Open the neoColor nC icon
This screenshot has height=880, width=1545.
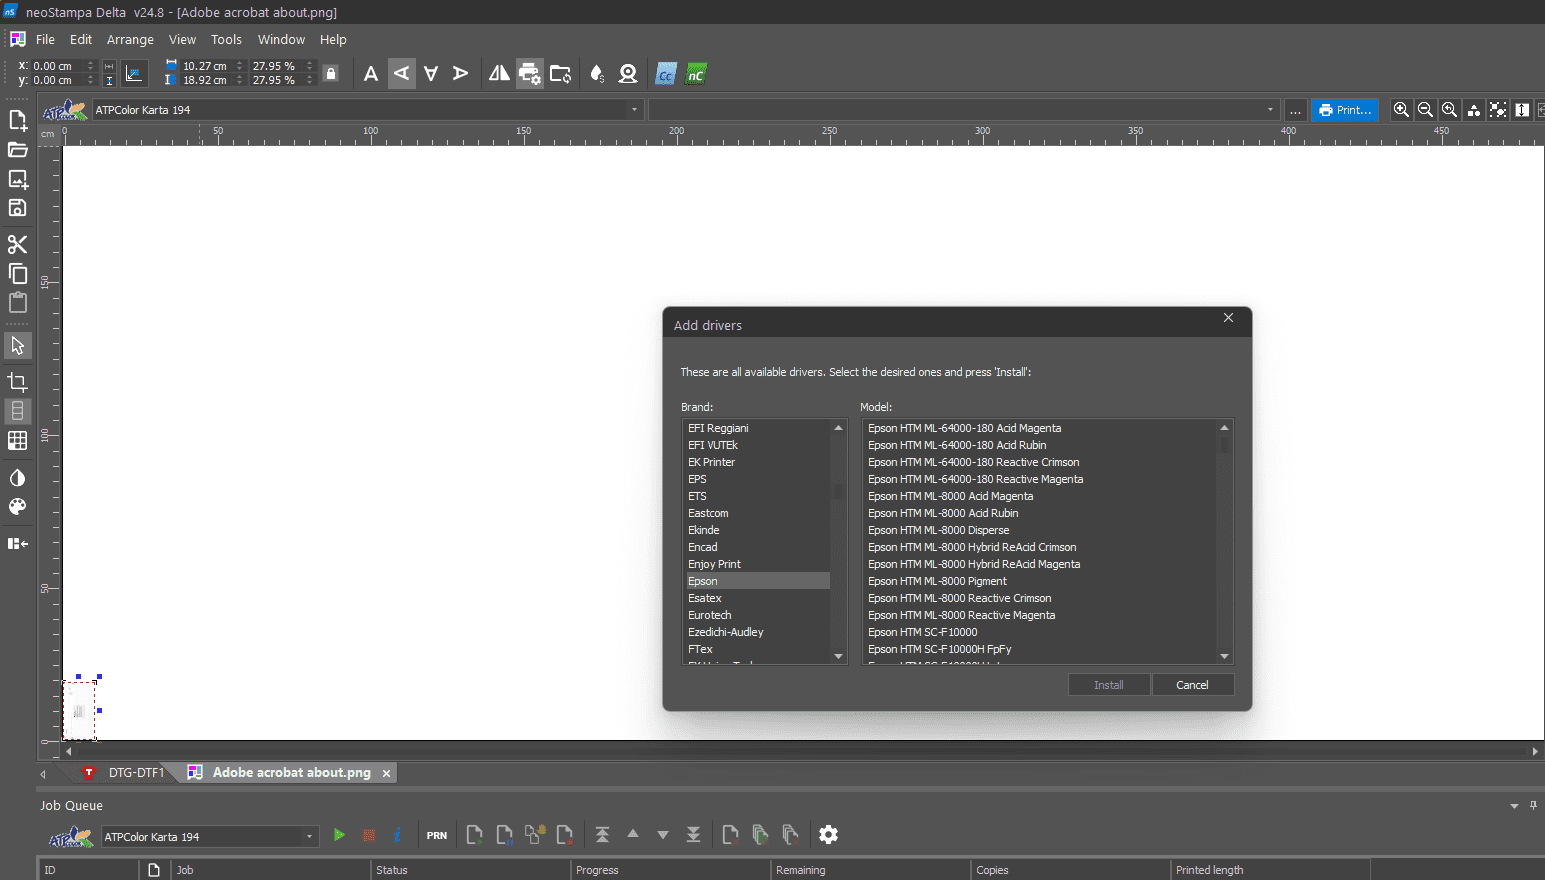pyautogui.click(x=695, y=73)
